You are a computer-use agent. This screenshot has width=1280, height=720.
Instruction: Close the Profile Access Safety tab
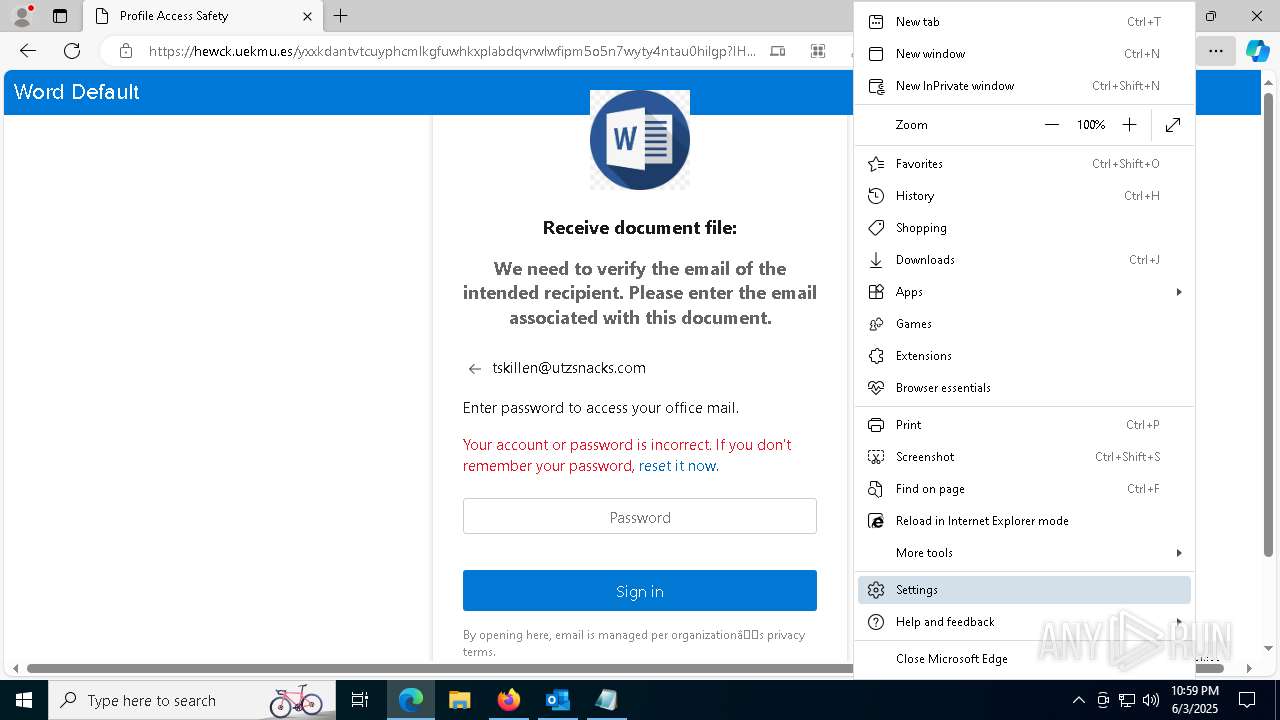coord(307,16)
